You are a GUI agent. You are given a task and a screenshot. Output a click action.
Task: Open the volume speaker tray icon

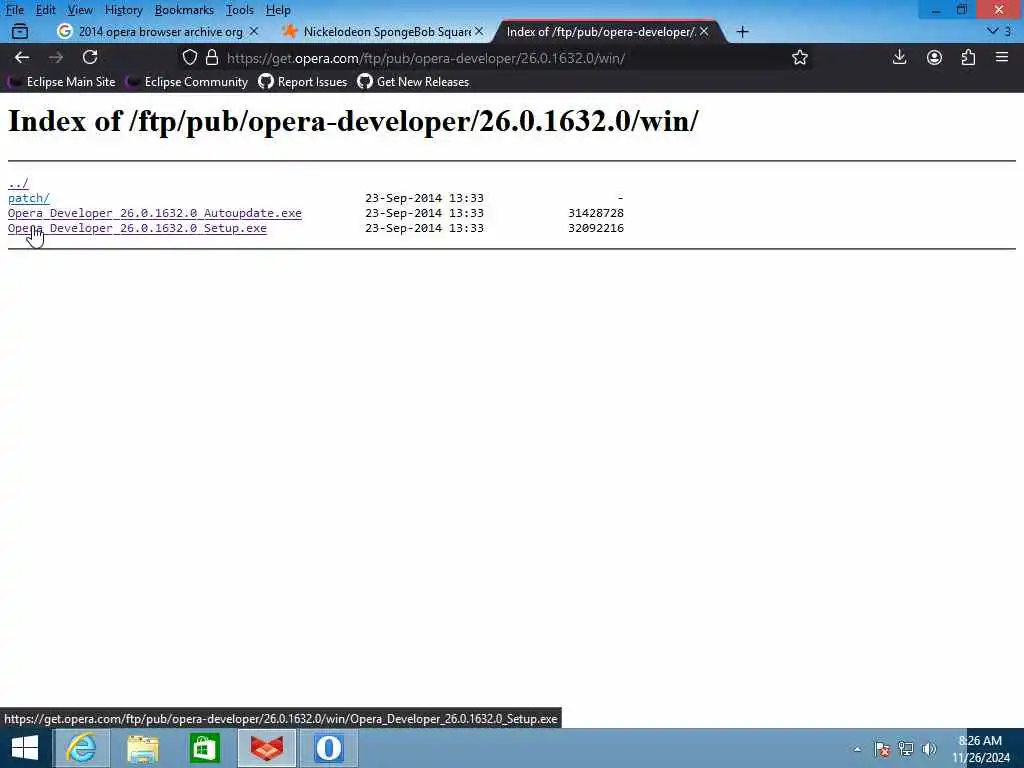point(929,749)
